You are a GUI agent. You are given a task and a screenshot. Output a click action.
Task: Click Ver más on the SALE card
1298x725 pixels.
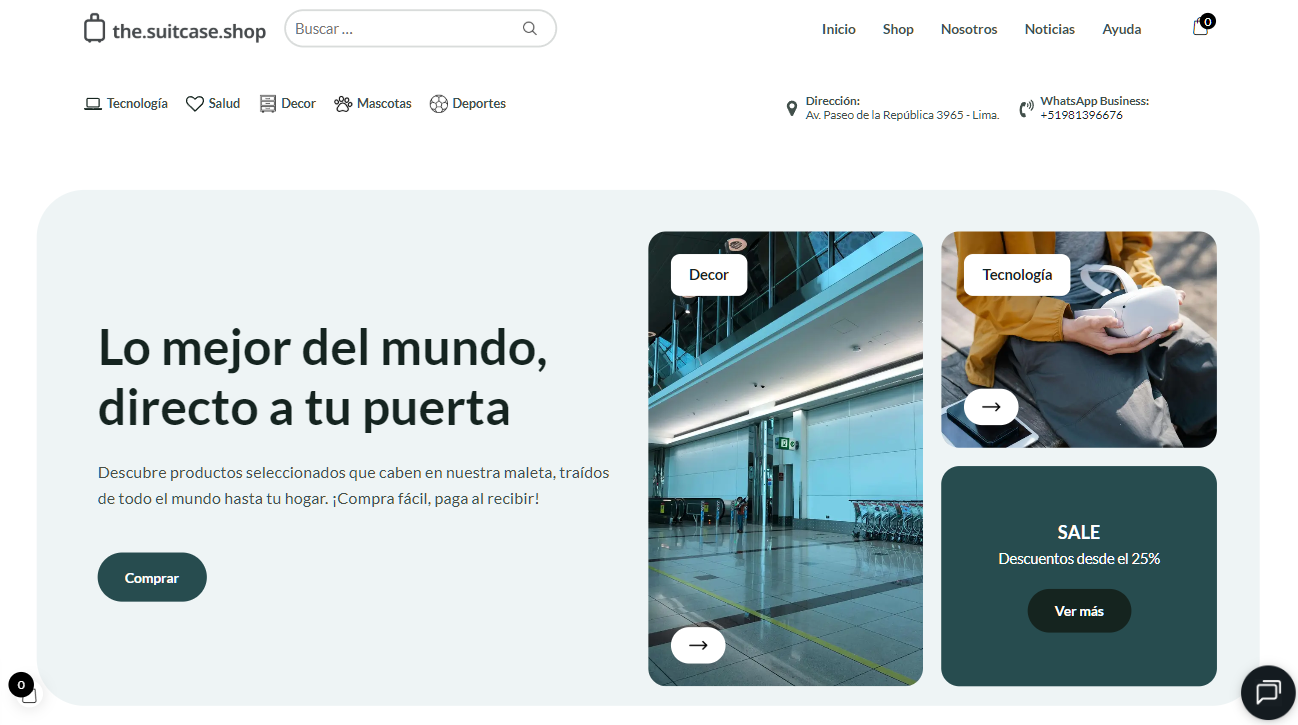pos(1078,610)
